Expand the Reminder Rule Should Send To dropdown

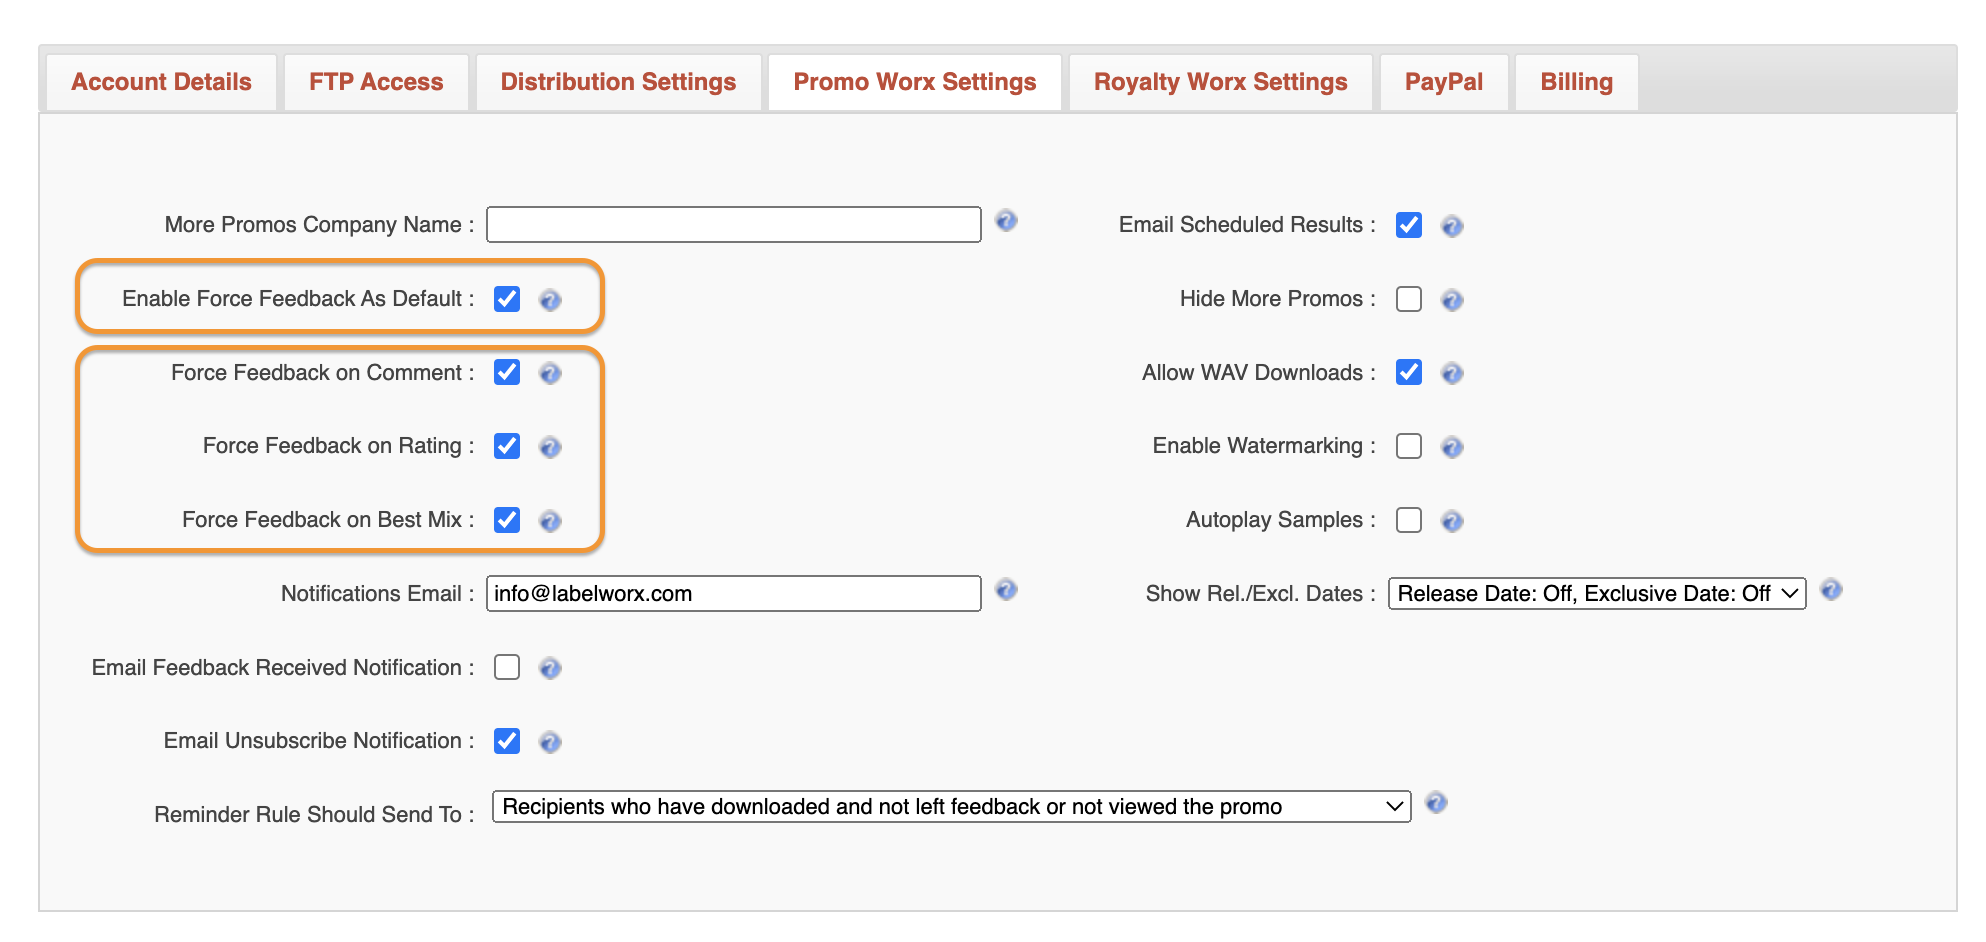click(951, 807)
